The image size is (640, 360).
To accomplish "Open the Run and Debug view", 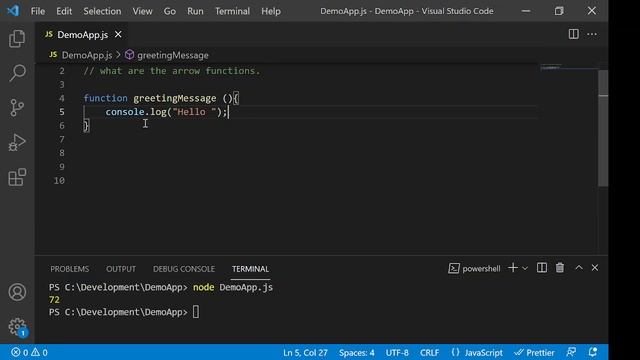I will [17, 142].
